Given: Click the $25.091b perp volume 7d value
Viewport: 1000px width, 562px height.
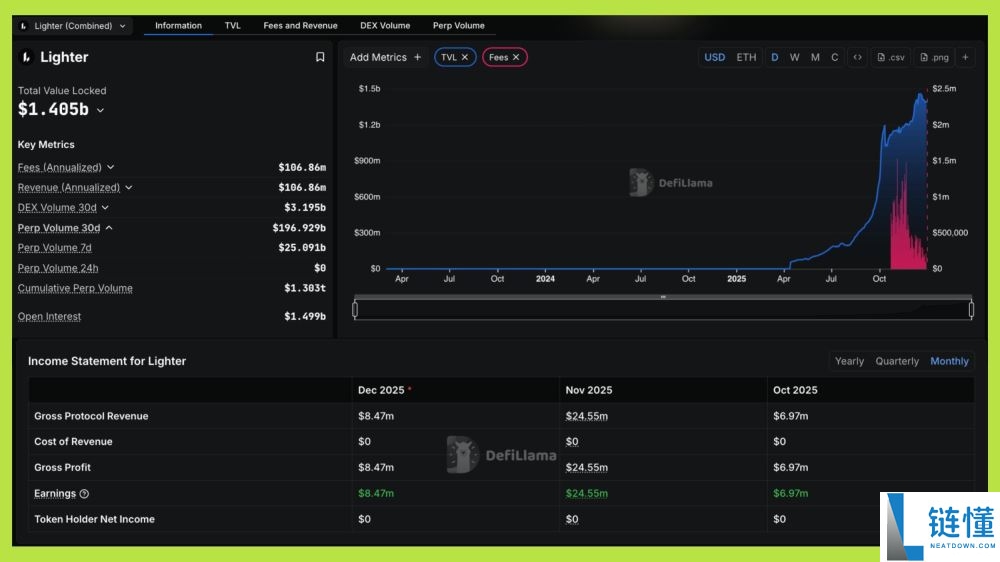Looking at the screenshot, I should click(302, 248).
